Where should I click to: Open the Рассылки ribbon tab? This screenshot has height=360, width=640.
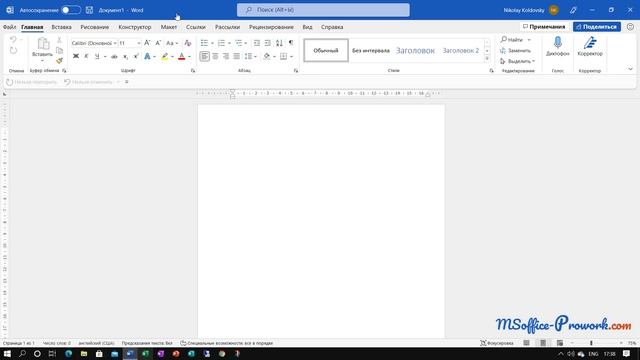(227, 27)
